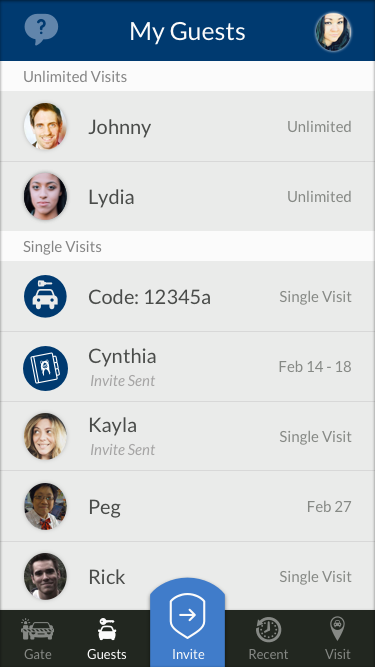Viewport: 375px width, 667px height.
Task: Tap the profile avatar in header
Action: tap(333, 32)
